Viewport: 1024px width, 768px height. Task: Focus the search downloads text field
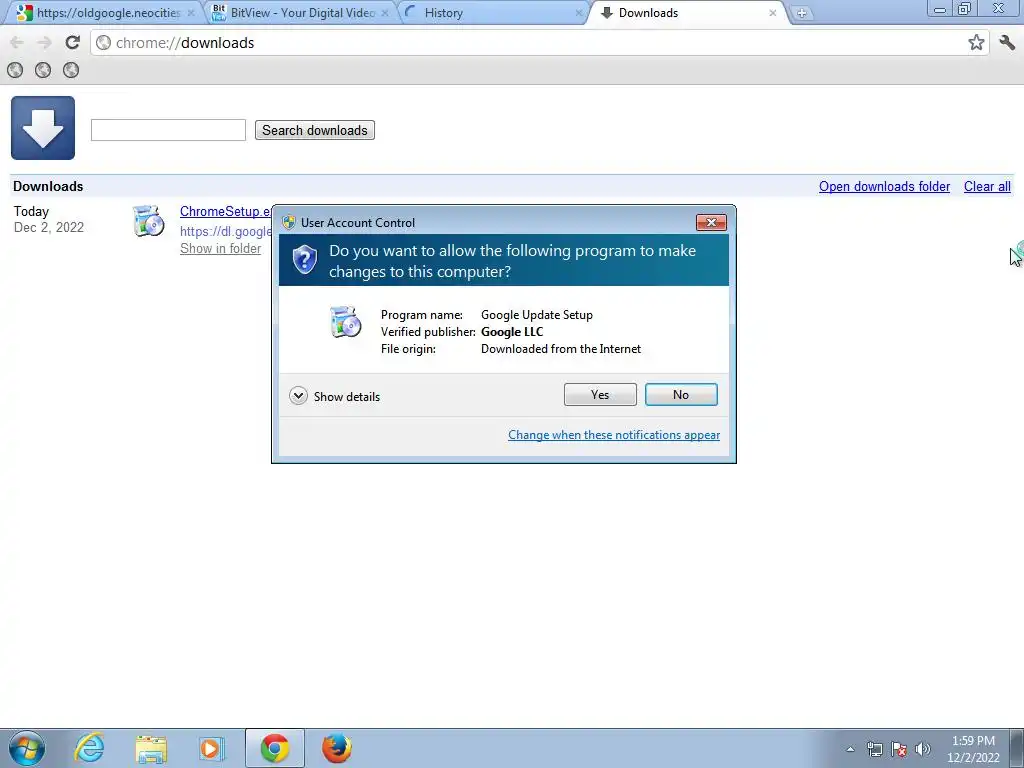pos(168,130)
